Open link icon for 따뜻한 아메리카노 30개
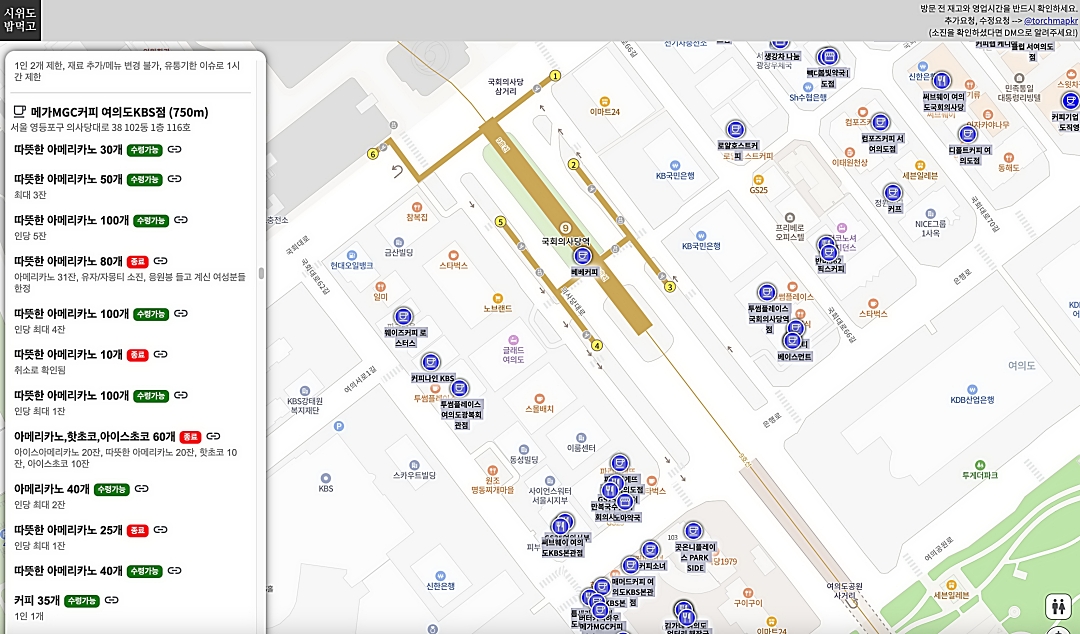This screenshot has width=1080, height=634. (175, 150)
